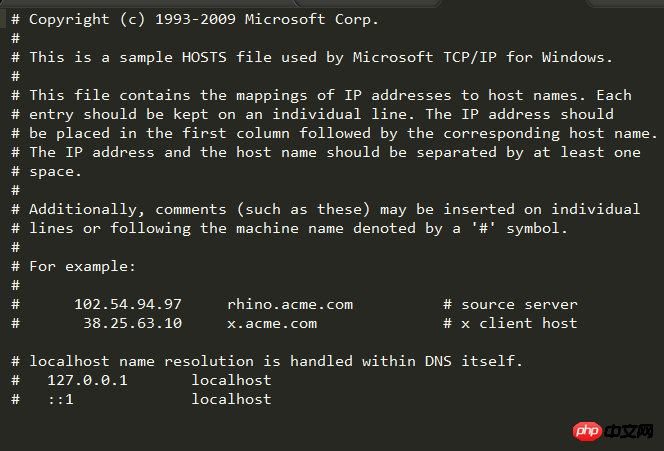The image size is (664, 451).
Task: Click the IP address 102.54.94.97
Action: tap(128, 305)
